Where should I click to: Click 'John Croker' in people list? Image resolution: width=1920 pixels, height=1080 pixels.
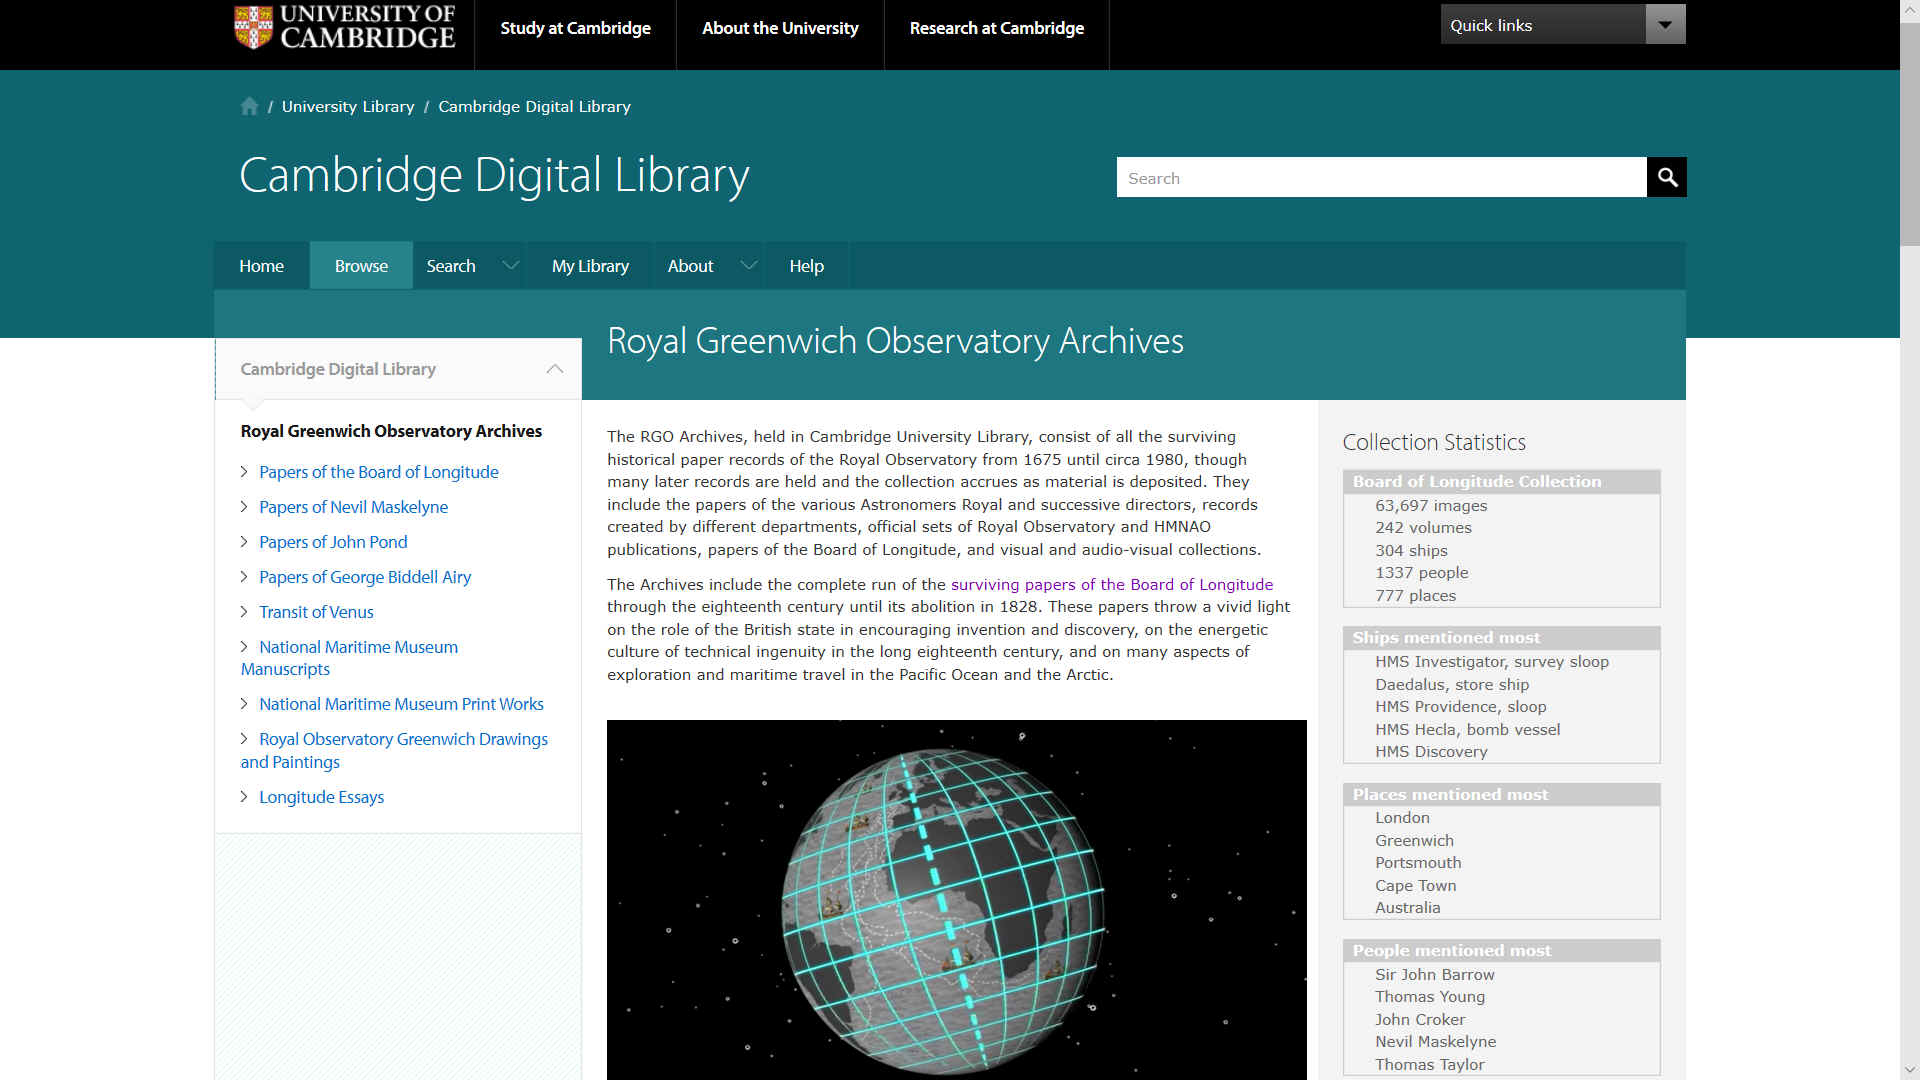1419,1020
